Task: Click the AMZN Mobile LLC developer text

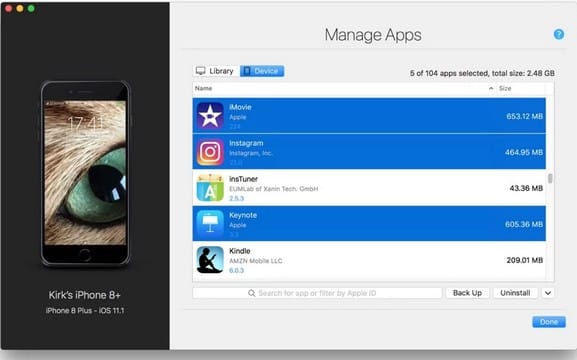Action: (256, 261)
